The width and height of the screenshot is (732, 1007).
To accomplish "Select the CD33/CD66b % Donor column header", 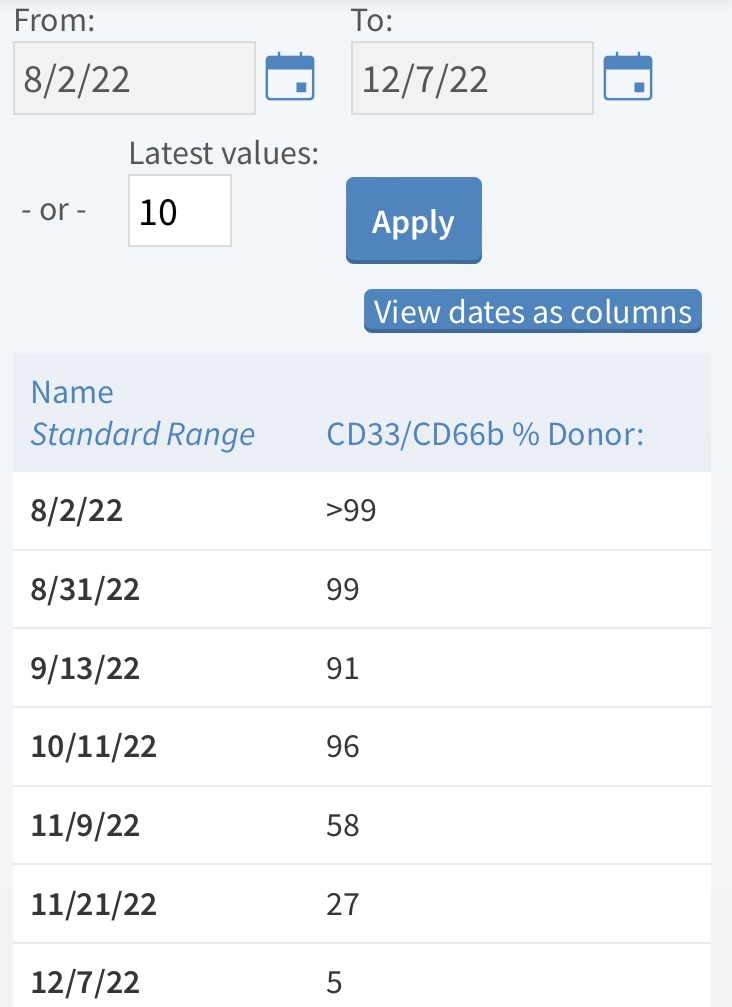I will (x=485, y=435).
